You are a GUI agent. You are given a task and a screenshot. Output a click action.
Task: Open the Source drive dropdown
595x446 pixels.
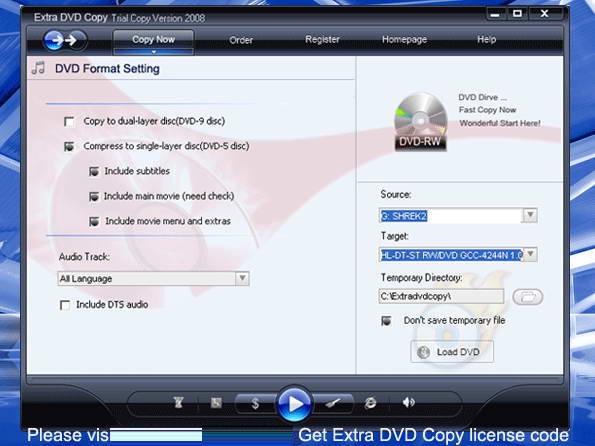tap(530, 216)
